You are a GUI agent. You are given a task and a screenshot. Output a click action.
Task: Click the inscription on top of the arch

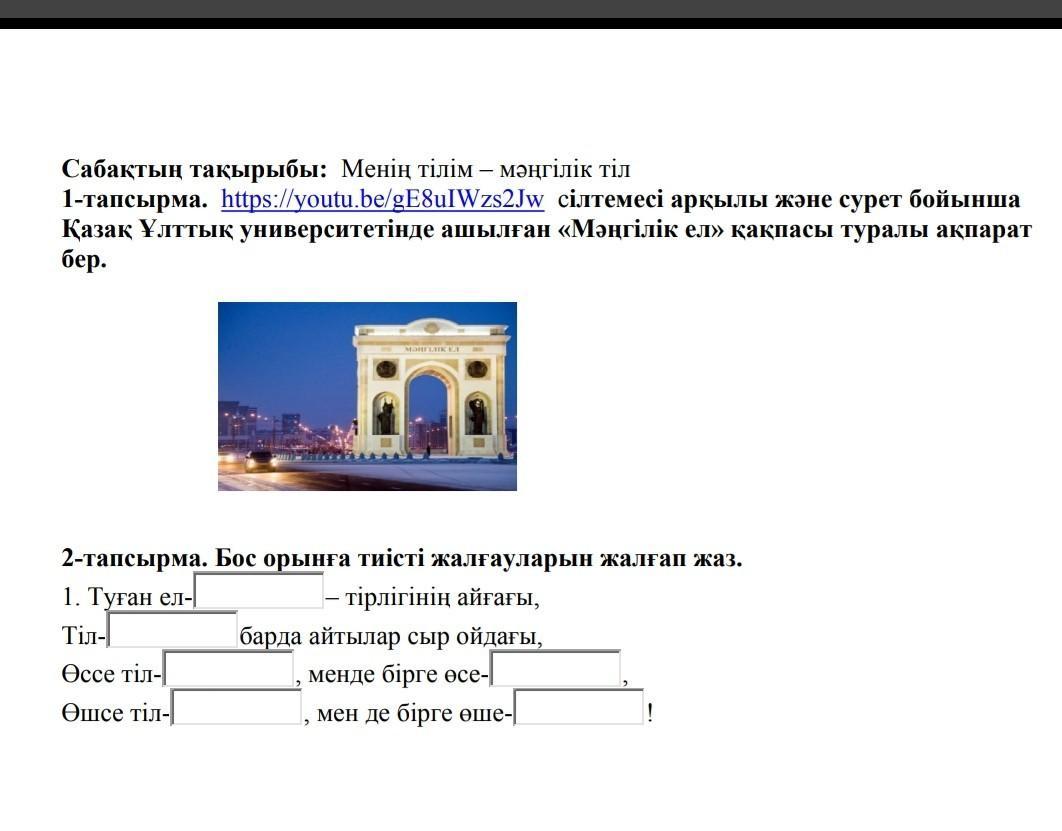432,349
